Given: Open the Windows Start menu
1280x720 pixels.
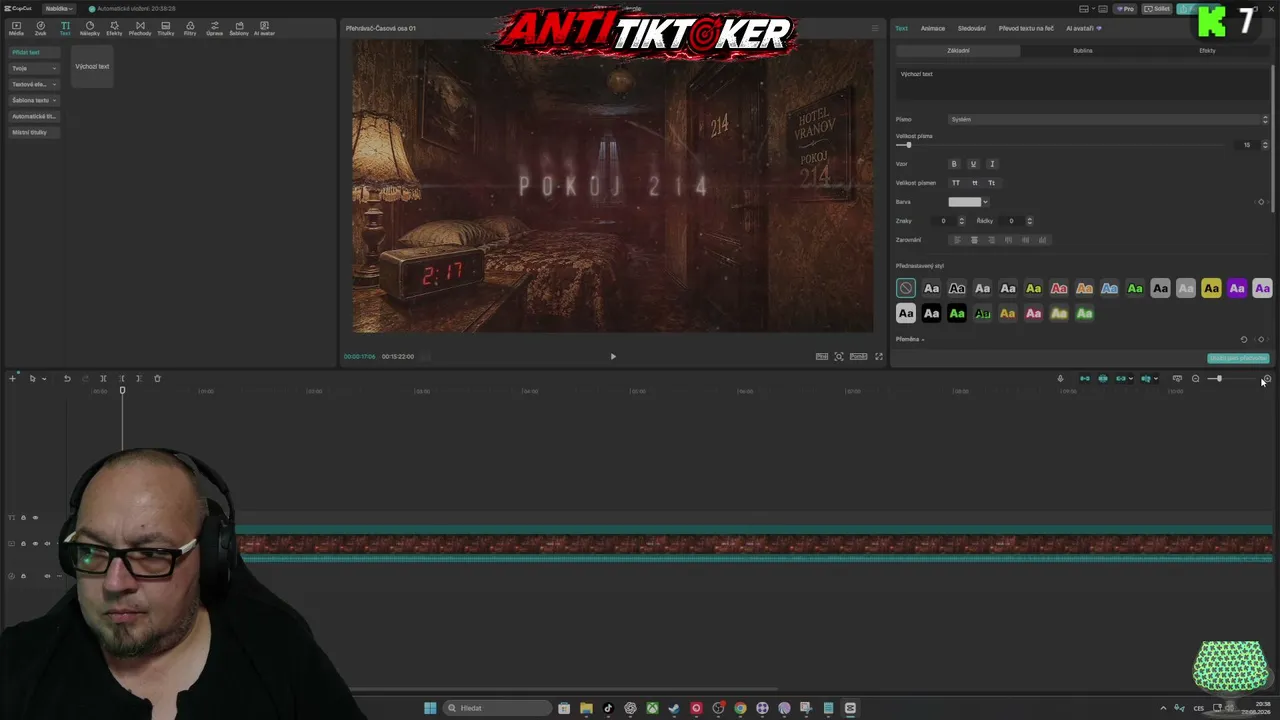Looking at the screenshot, I should point(430,708).
